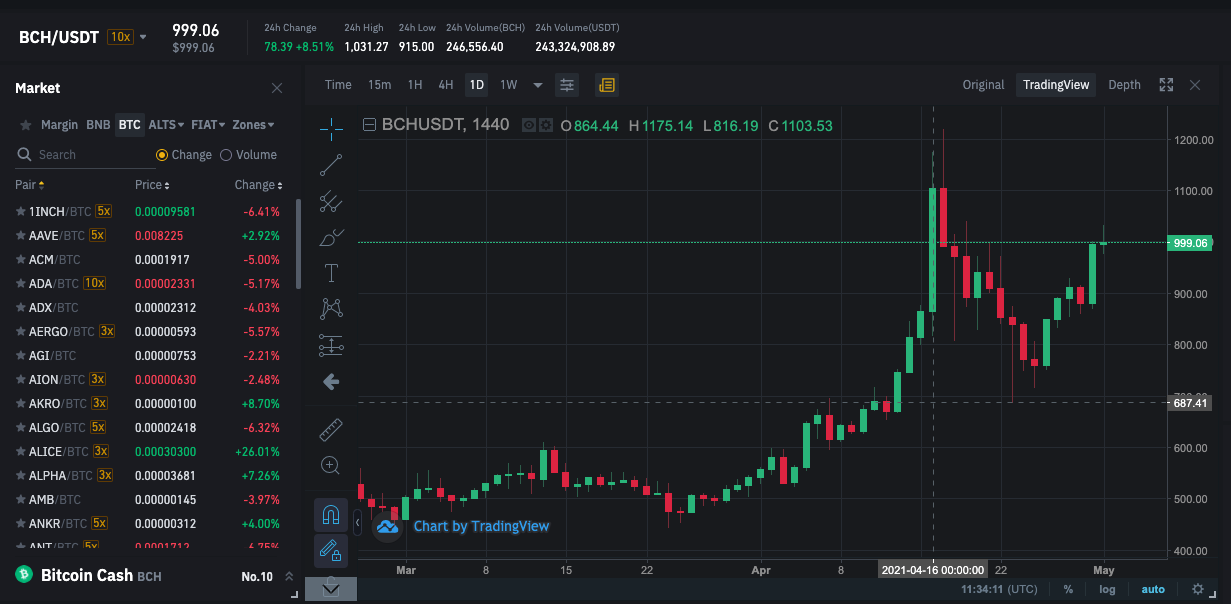Expand more time intervals dropdown
Viewport: 1231px width, 604px height.
pyautogui.click(x=538, y=85)
